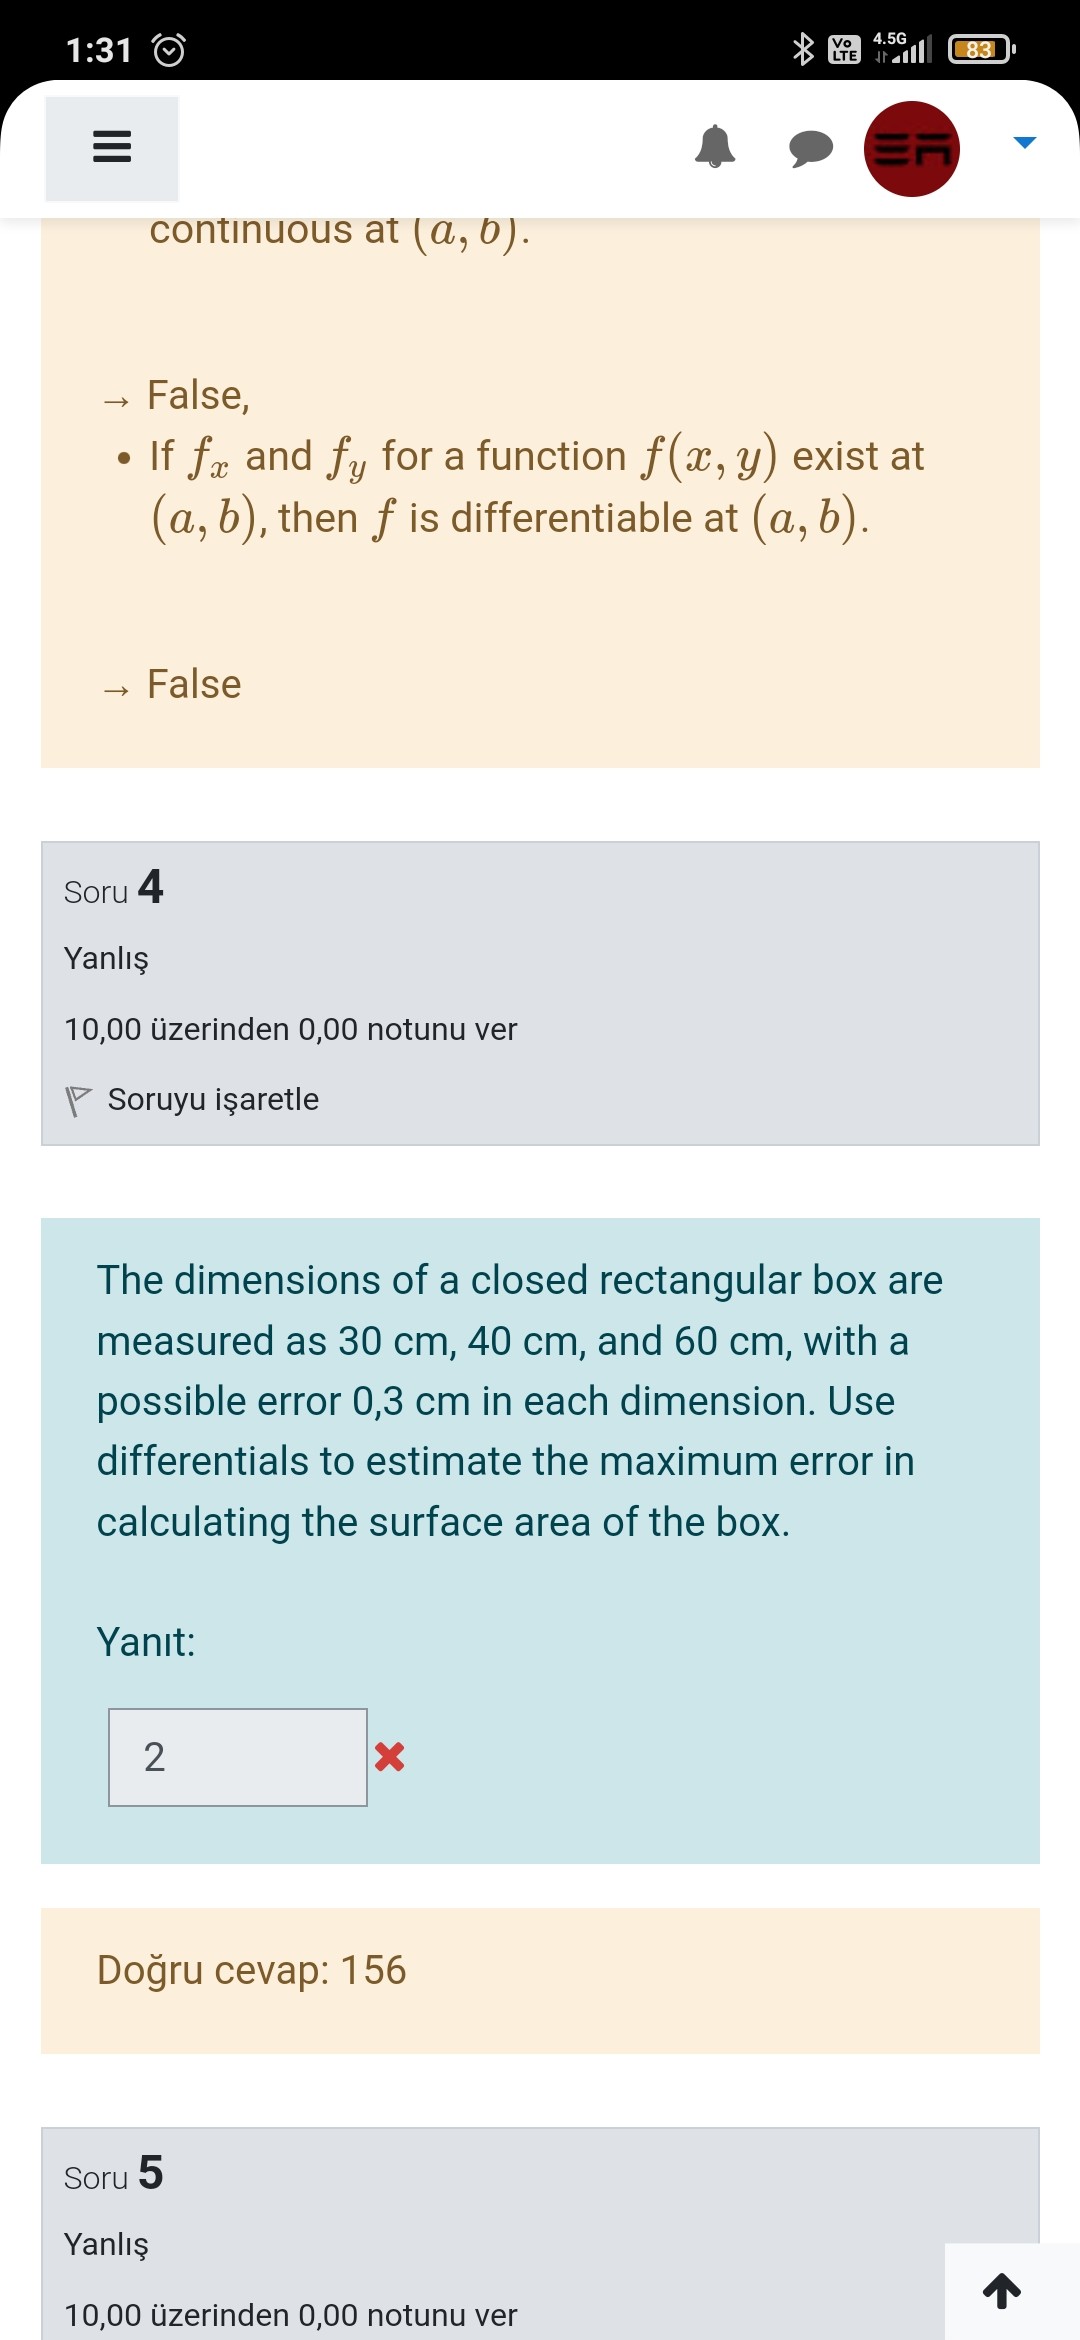This screenshot has height=2340, width=1080.
Task: Click the Soruyu işaretle link
Action: [x=214, y=1098]
